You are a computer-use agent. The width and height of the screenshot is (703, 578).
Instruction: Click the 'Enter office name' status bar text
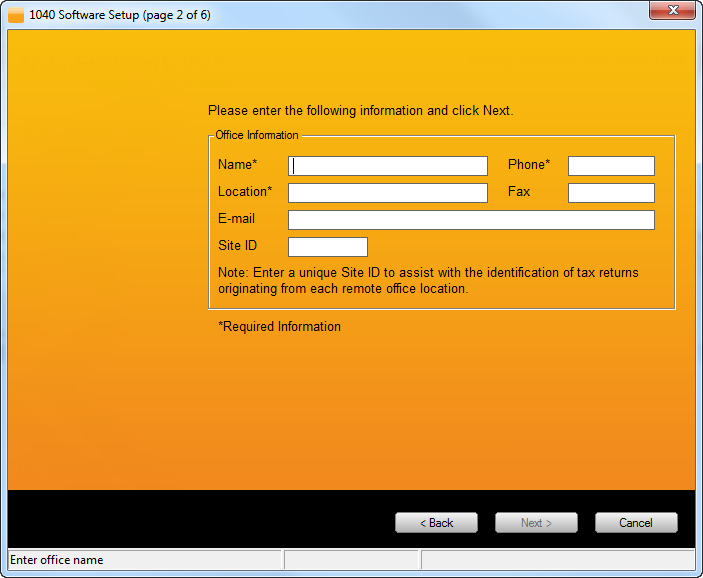tap(57, 560)
